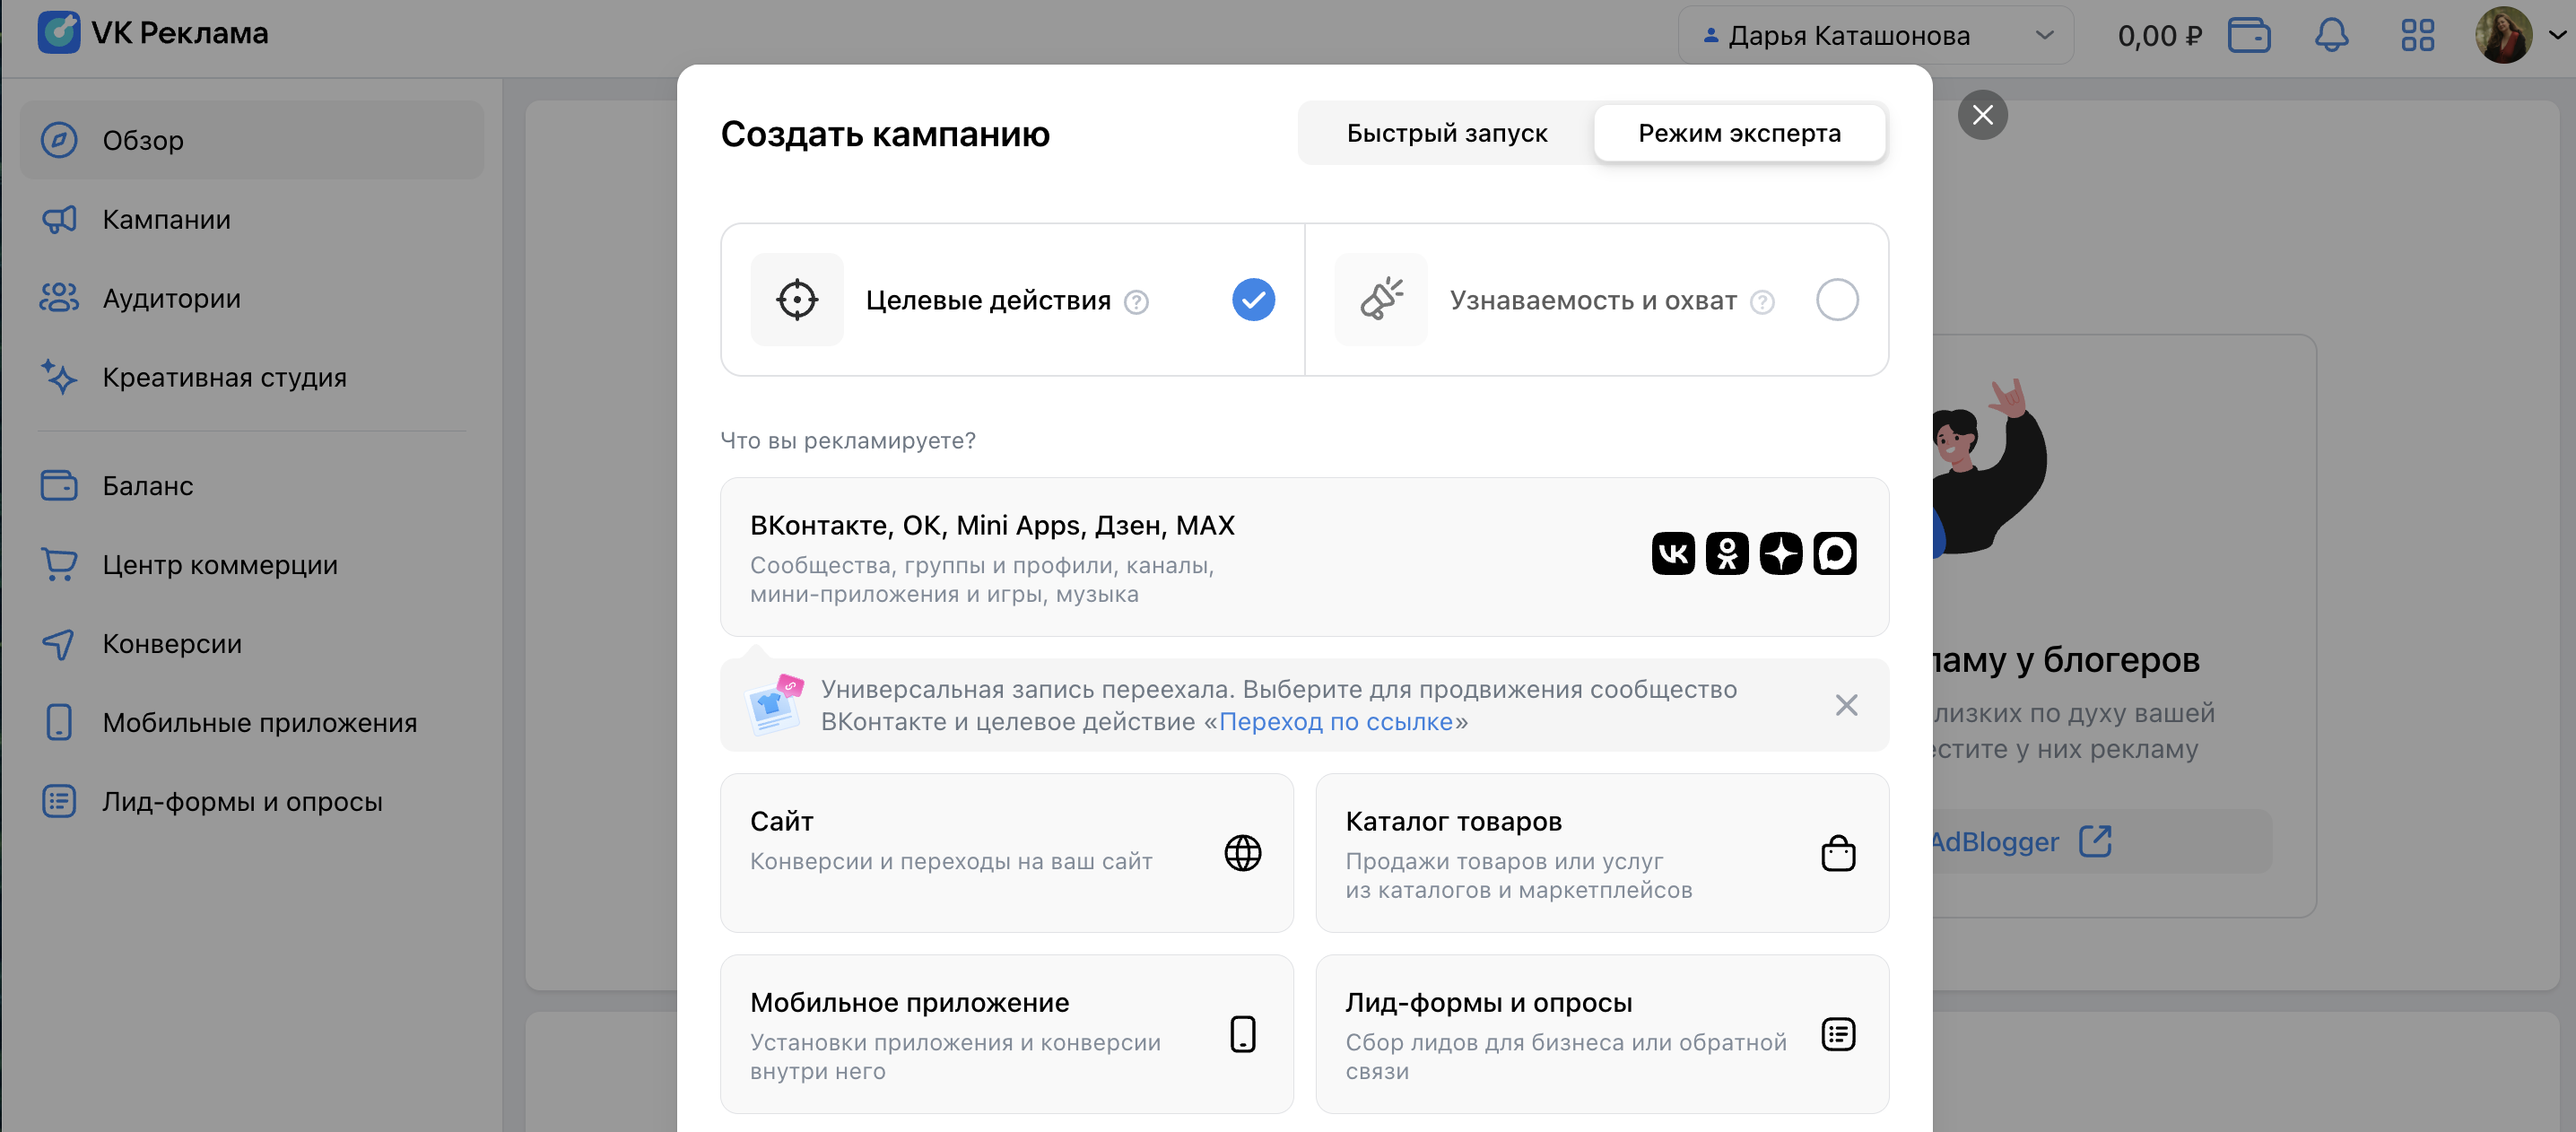Click the Обзор compass icon
The image size is (2576, 1132).
59,140
